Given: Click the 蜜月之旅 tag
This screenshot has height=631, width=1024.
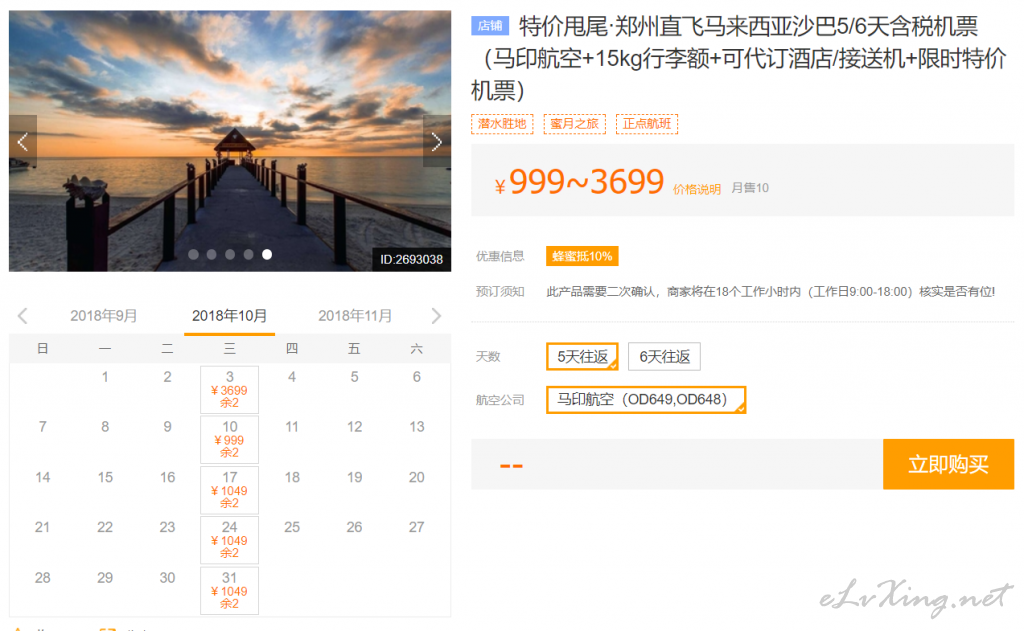Looking at the screenshot, I should tap(575, 123).
